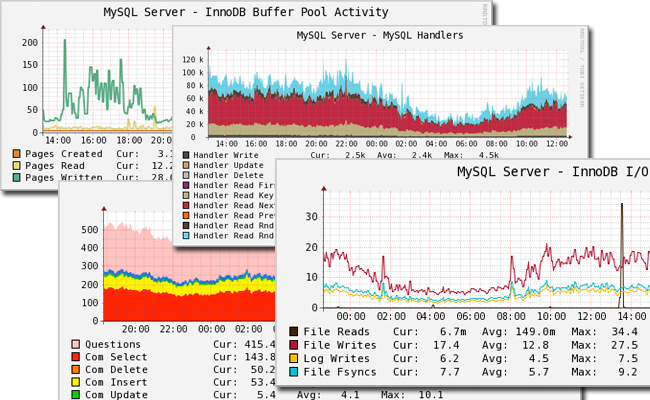
Task: Select the Pages Read yellow legend swatch
Action: [17, 166]
